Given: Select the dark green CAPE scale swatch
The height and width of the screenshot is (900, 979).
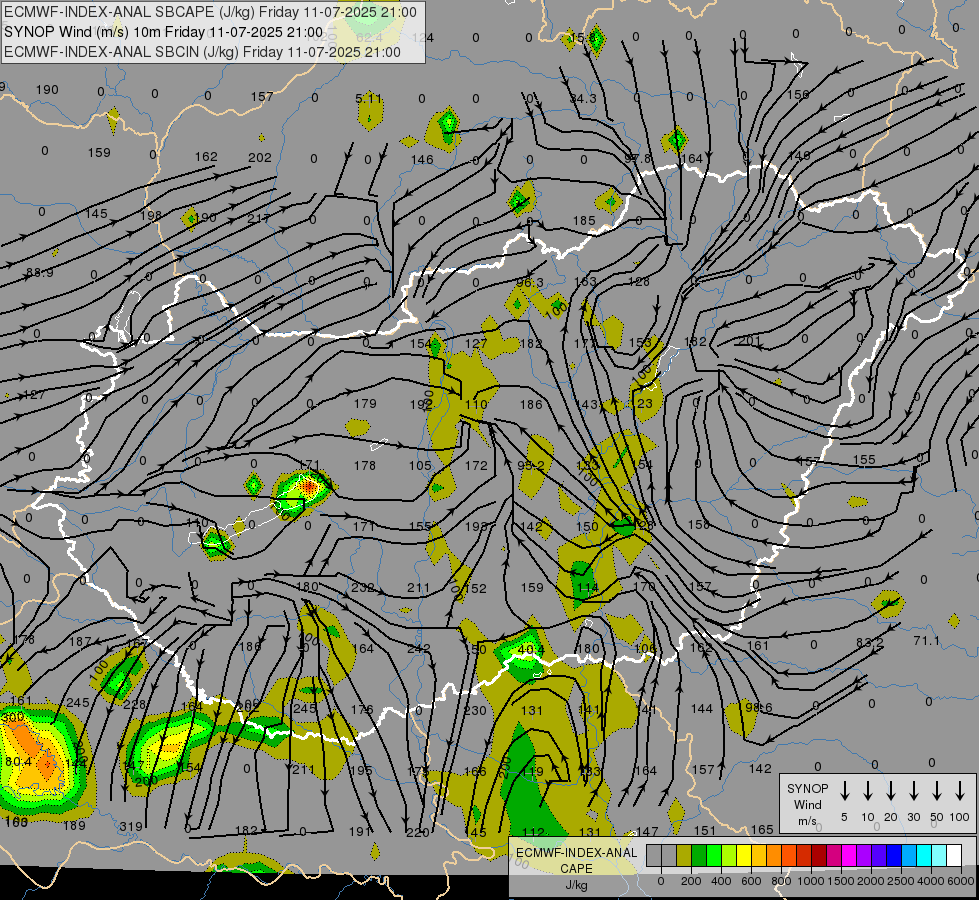Looking at the screenshot, I should coord(699,855).
